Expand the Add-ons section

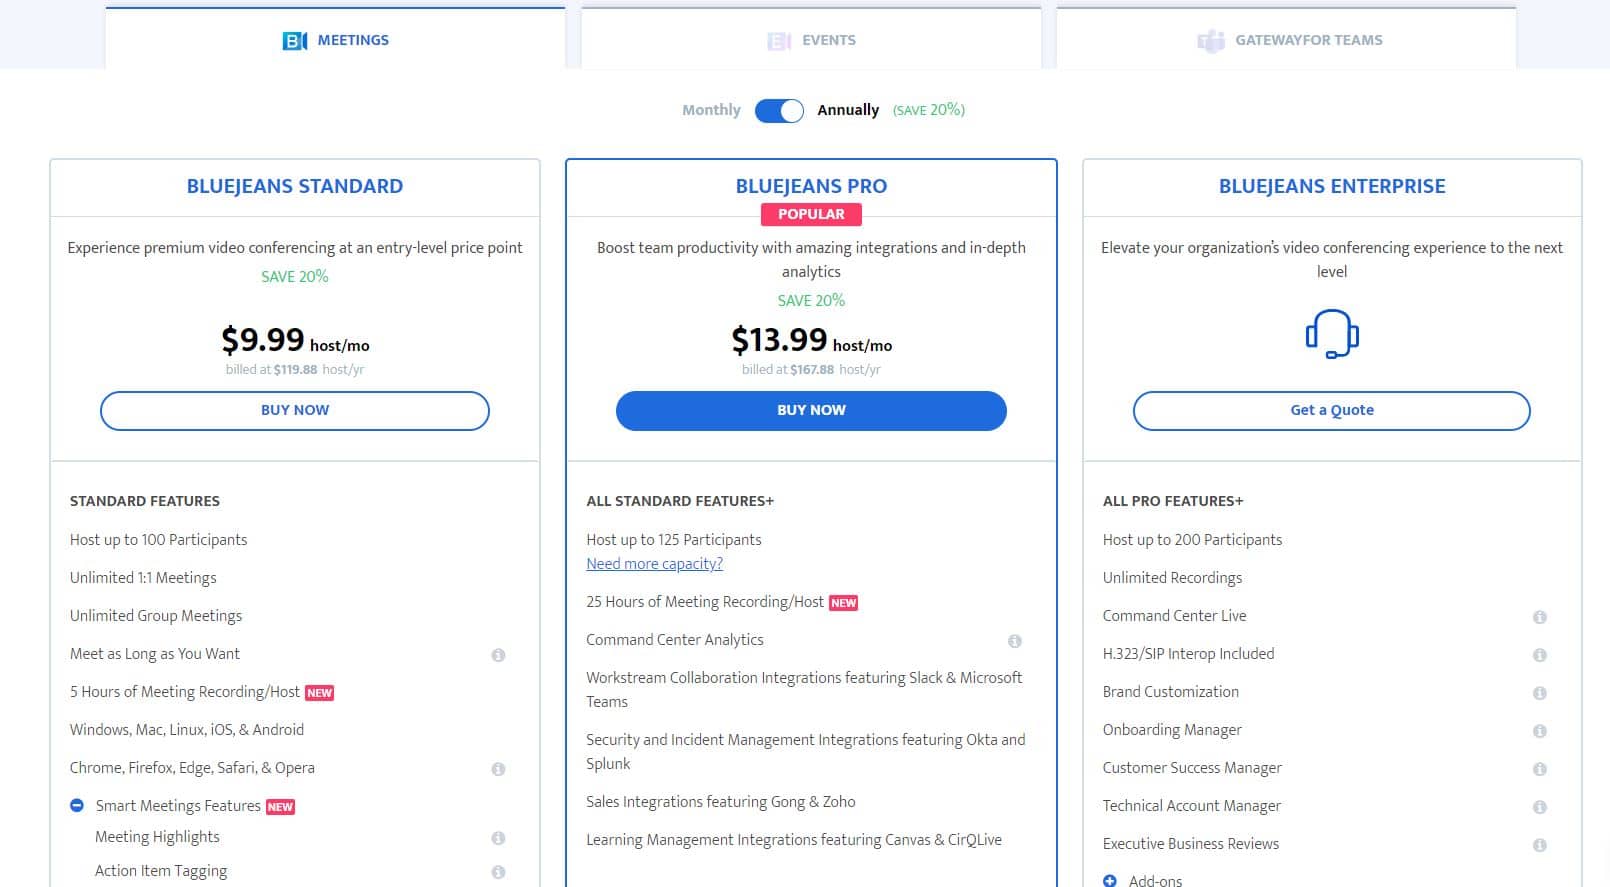point(1109,881)
